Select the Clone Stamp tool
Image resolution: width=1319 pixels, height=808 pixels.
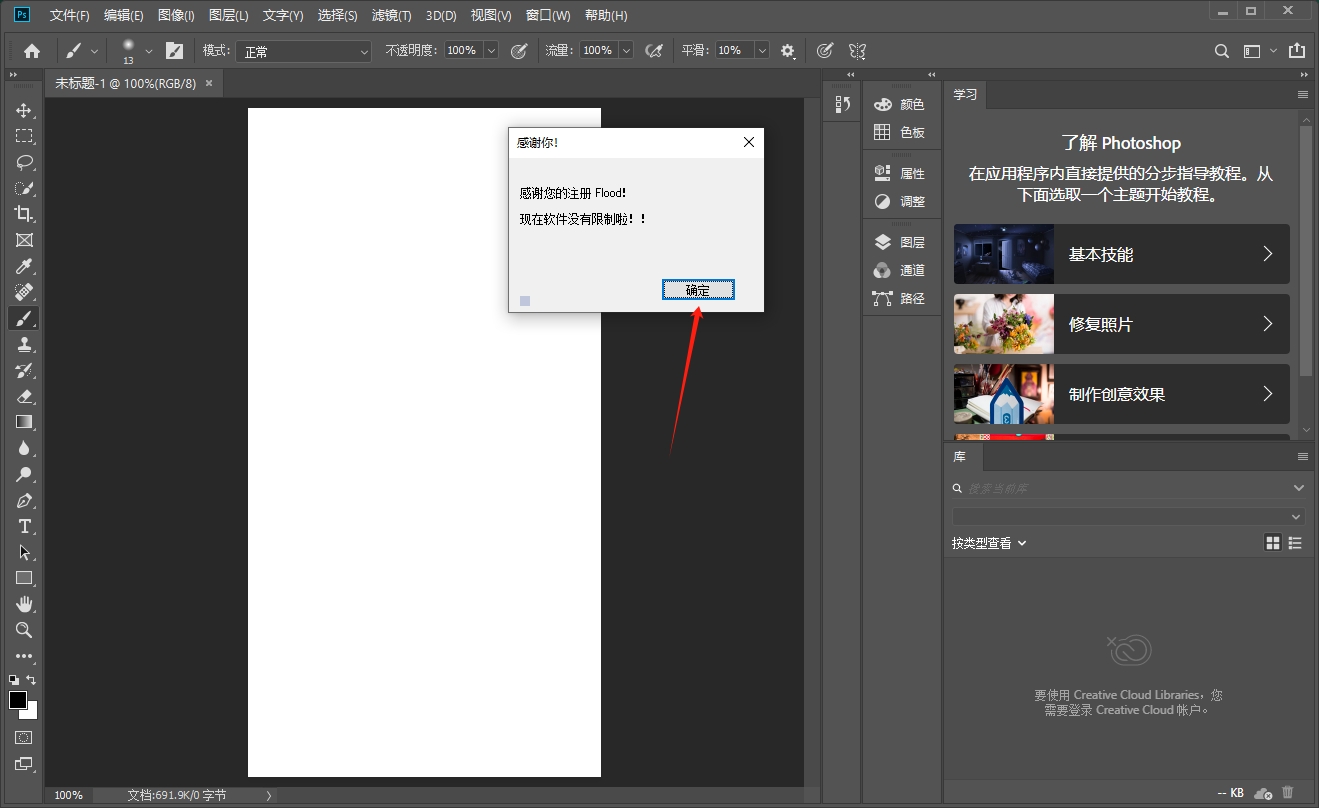coord(24,344)
